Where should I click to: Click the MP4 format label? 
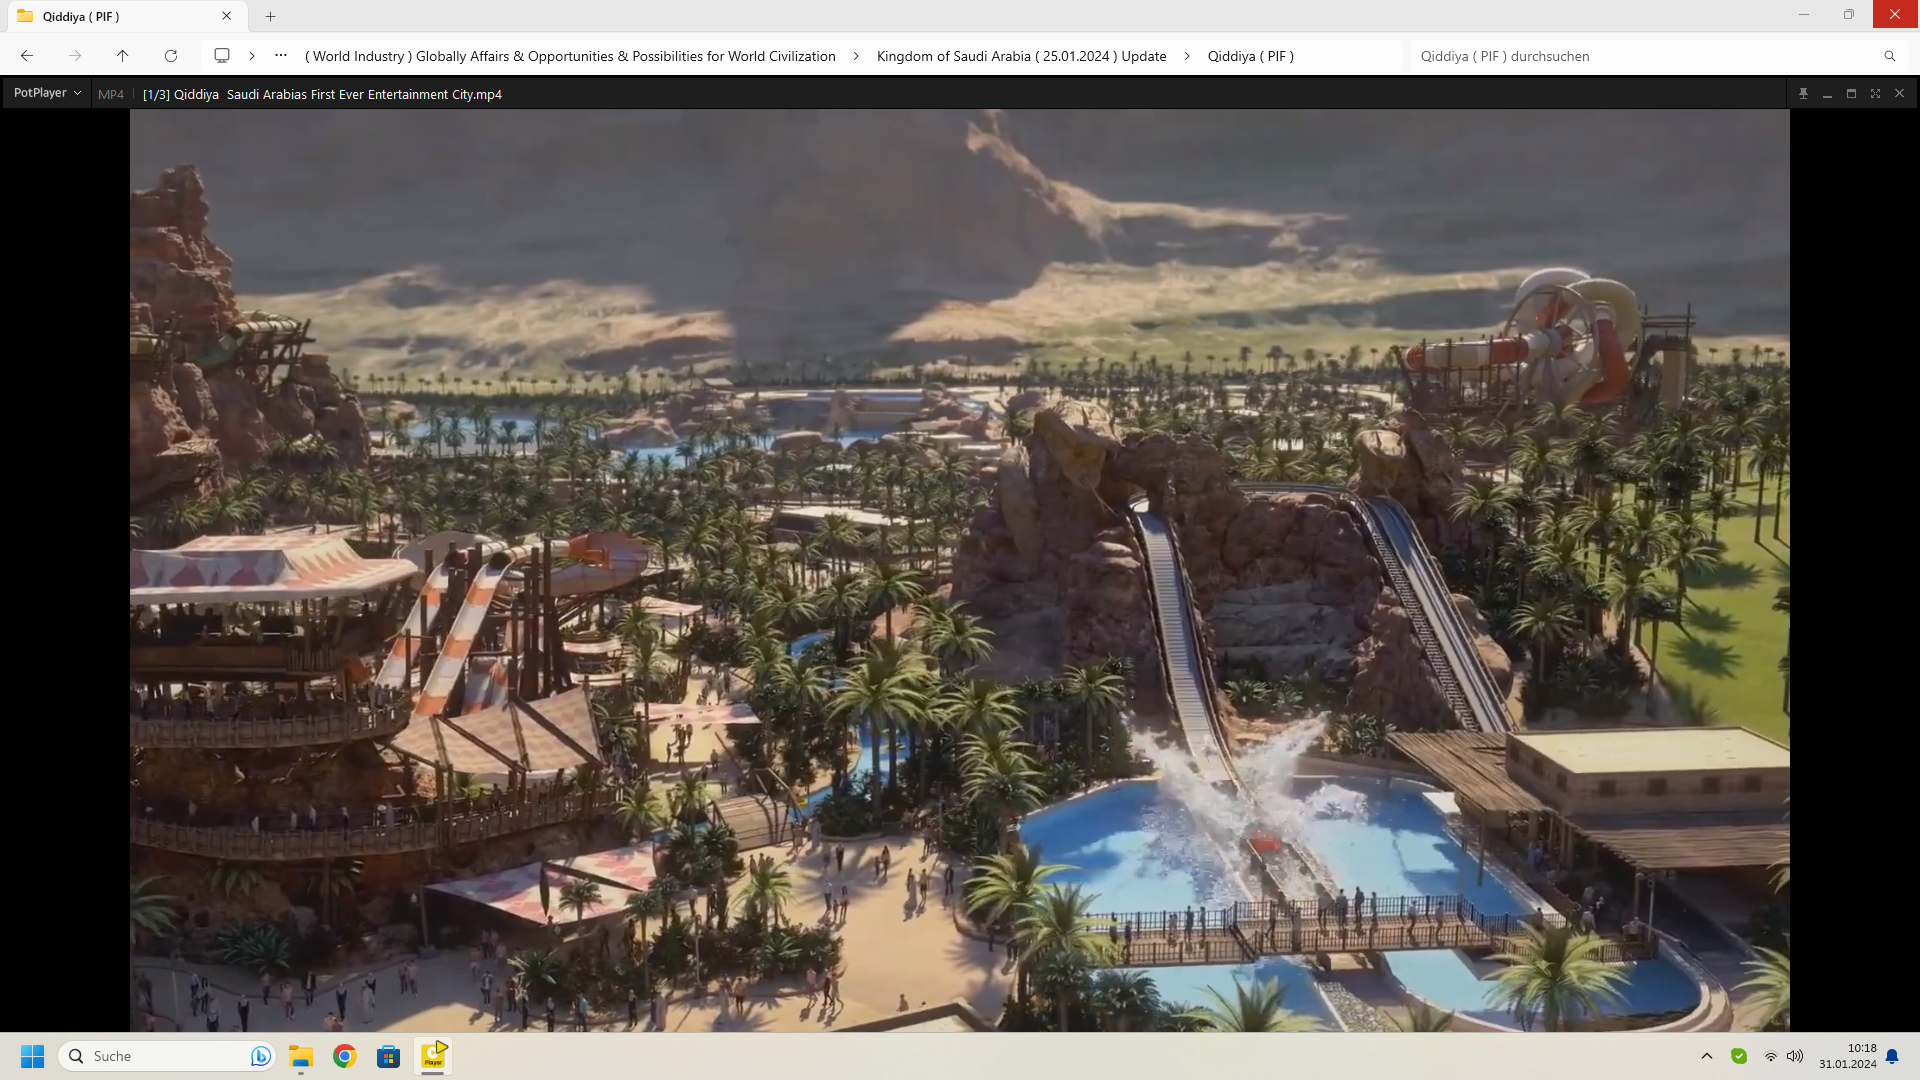111,94
